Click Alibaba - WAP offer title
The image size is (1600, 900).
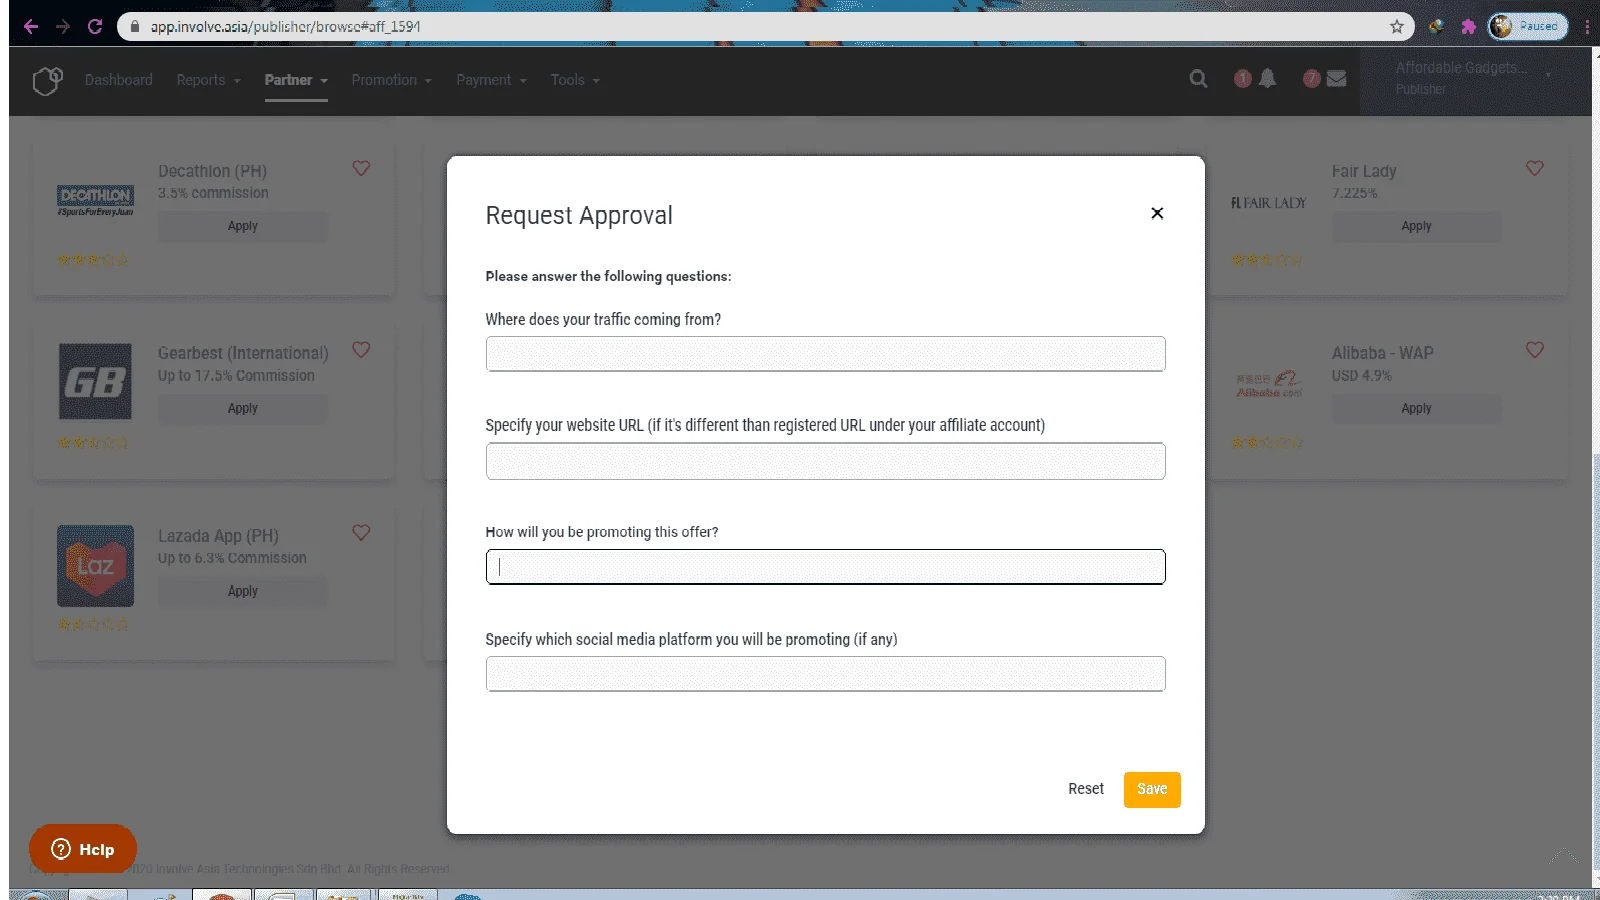coord(1382,353)
